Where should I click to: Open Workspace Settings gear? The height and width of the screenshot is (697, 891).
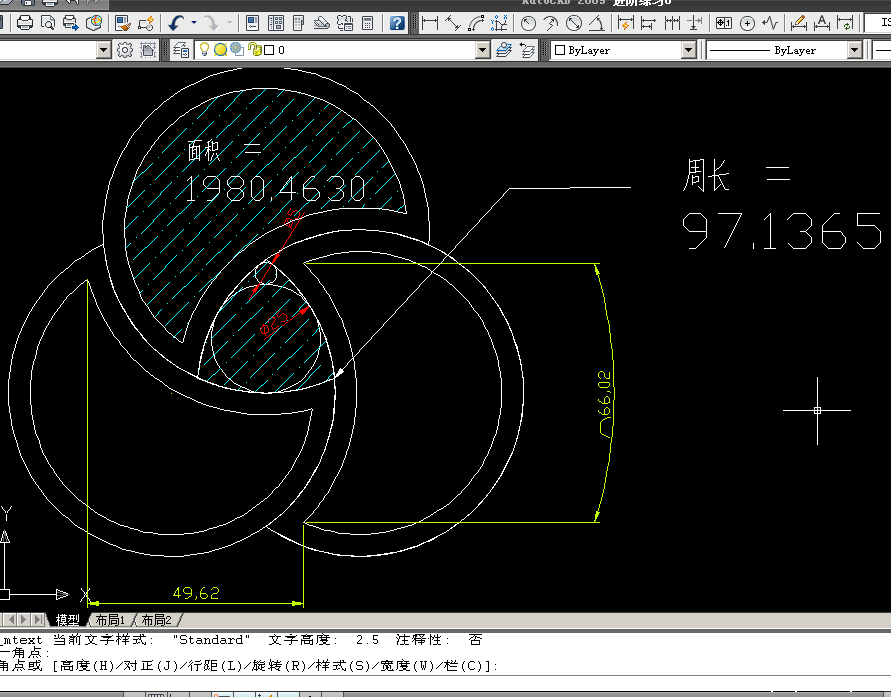point(124,50)
